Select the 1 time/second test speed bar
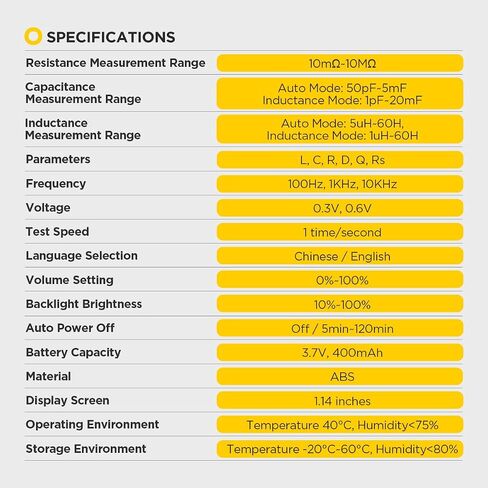This screenshot has height=488, width=488. point(340,232)
